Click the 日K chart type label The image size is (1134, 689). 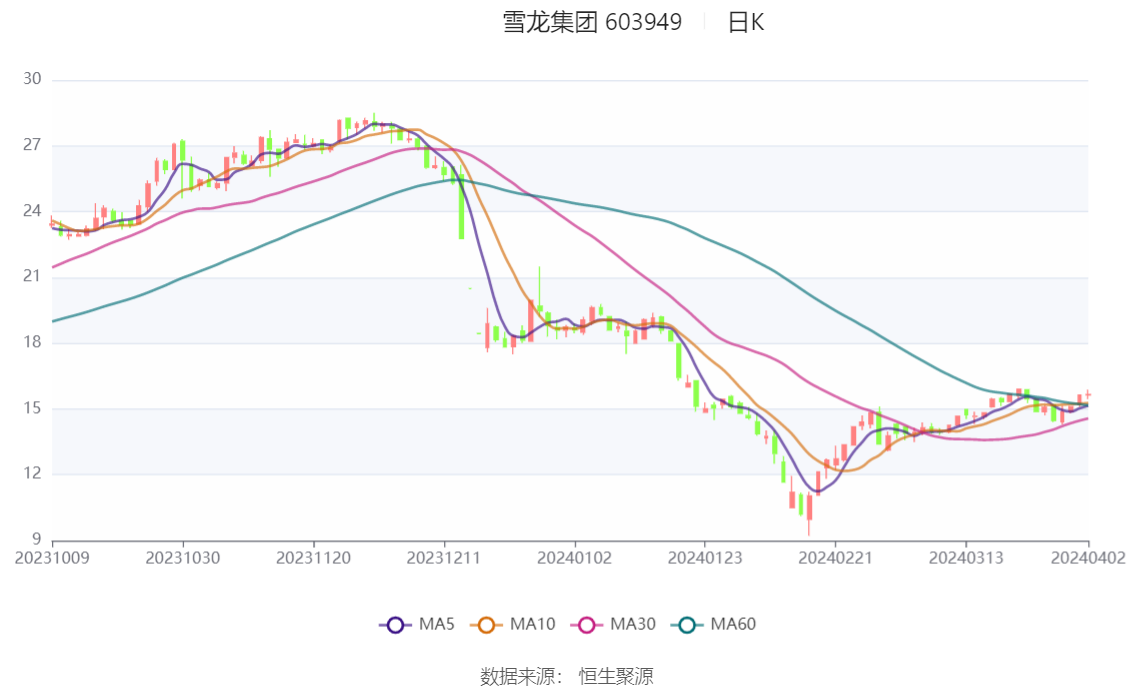coord(746,22)
